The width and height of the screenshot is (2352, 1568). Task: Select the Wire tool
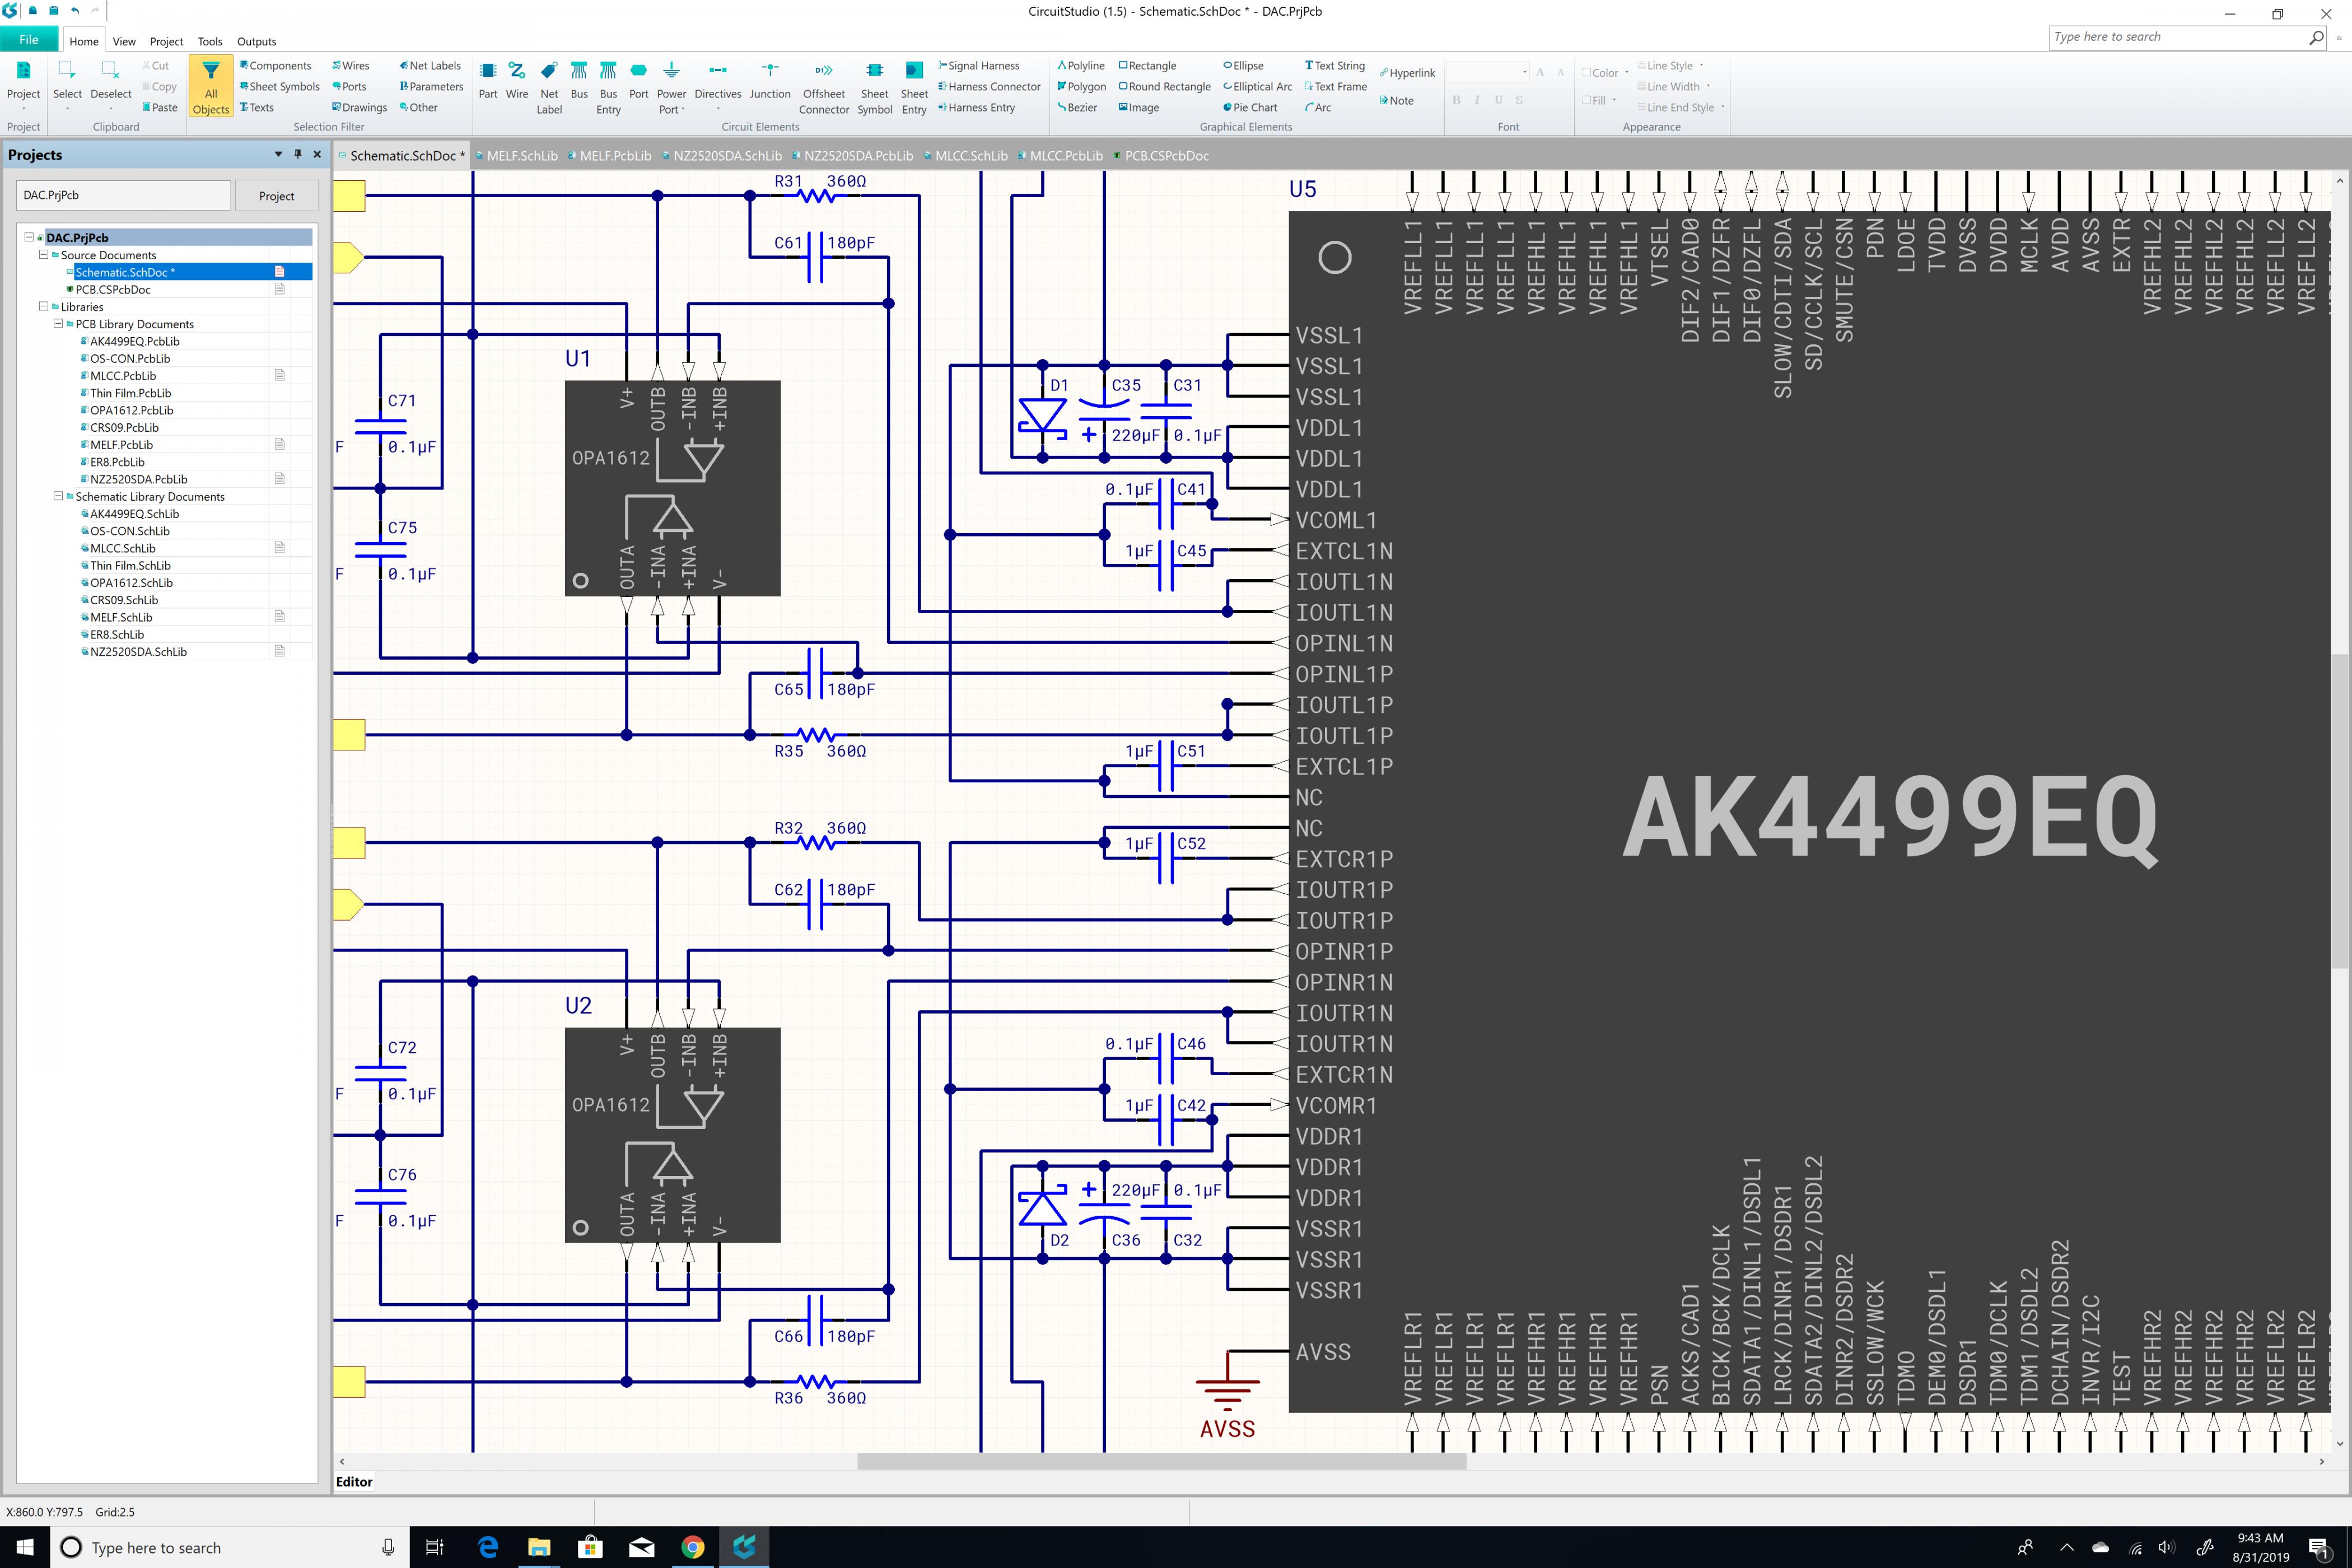[x=517, y=80]
